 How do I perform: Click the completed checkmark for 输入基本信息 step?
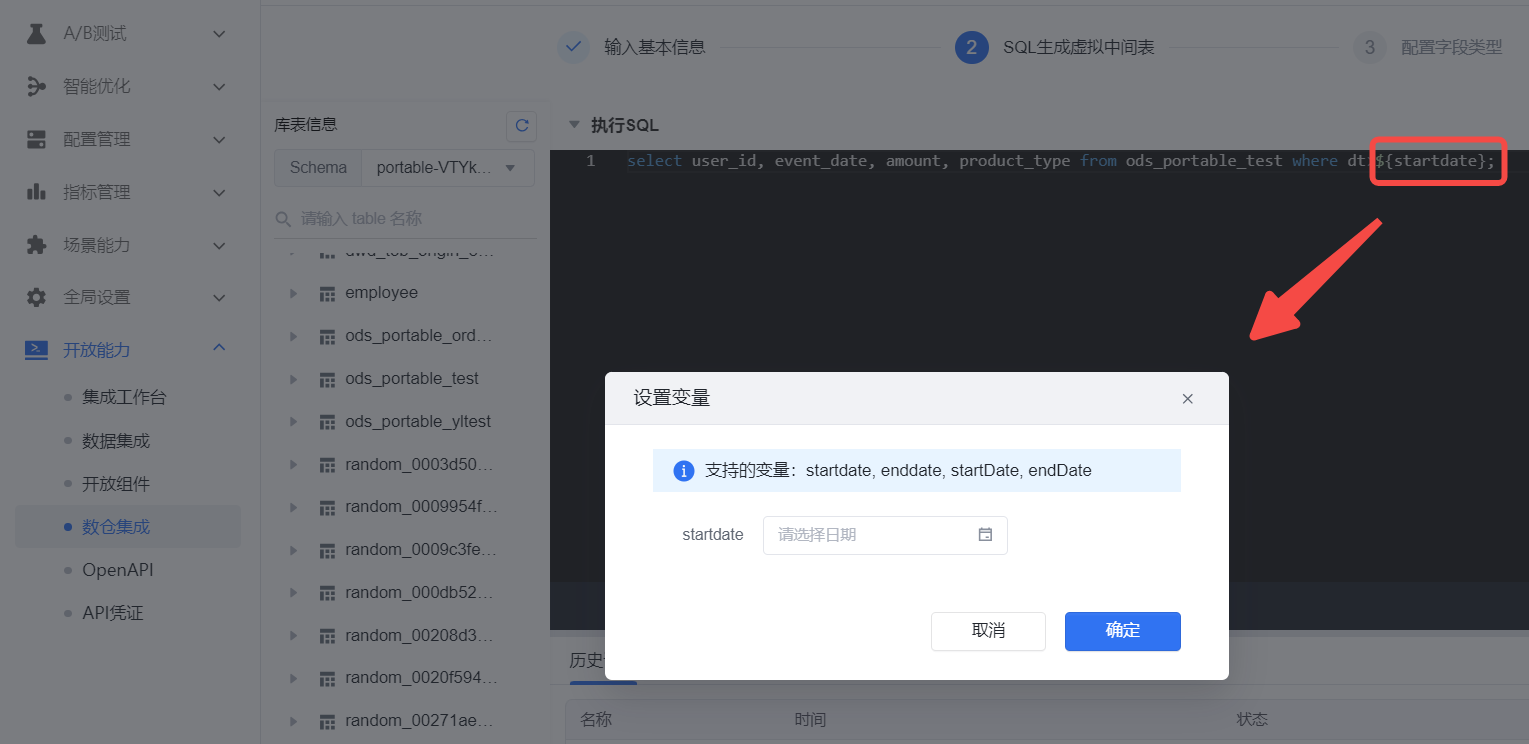pos(573,47)
